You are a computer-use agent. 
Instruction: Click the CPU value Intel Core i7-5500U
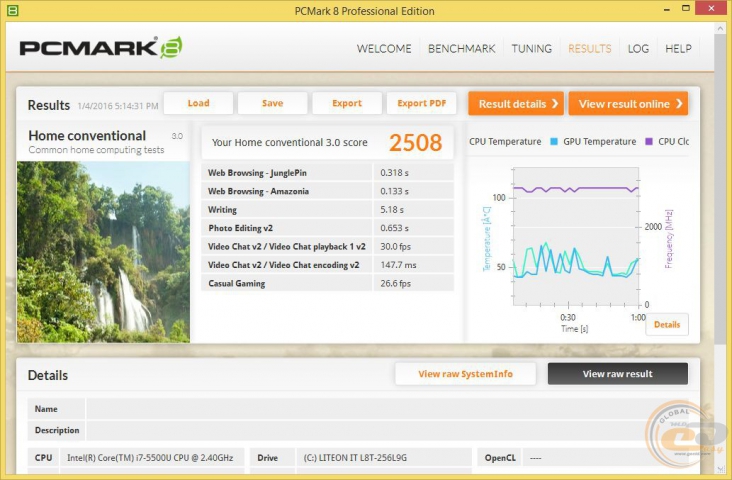(150, 458)
